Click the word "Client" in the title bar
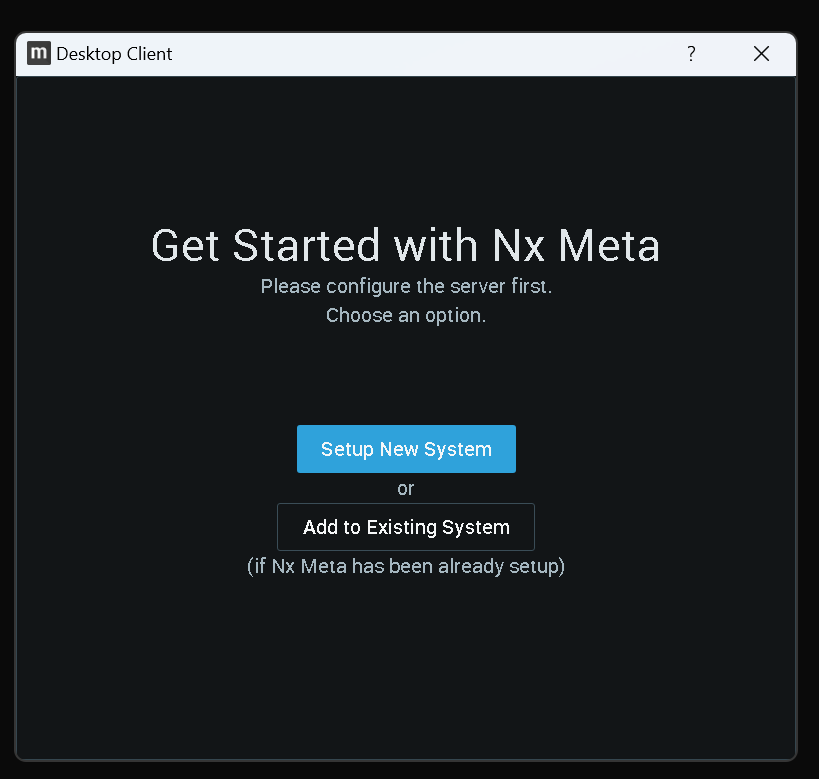 [x=149, y=54]
